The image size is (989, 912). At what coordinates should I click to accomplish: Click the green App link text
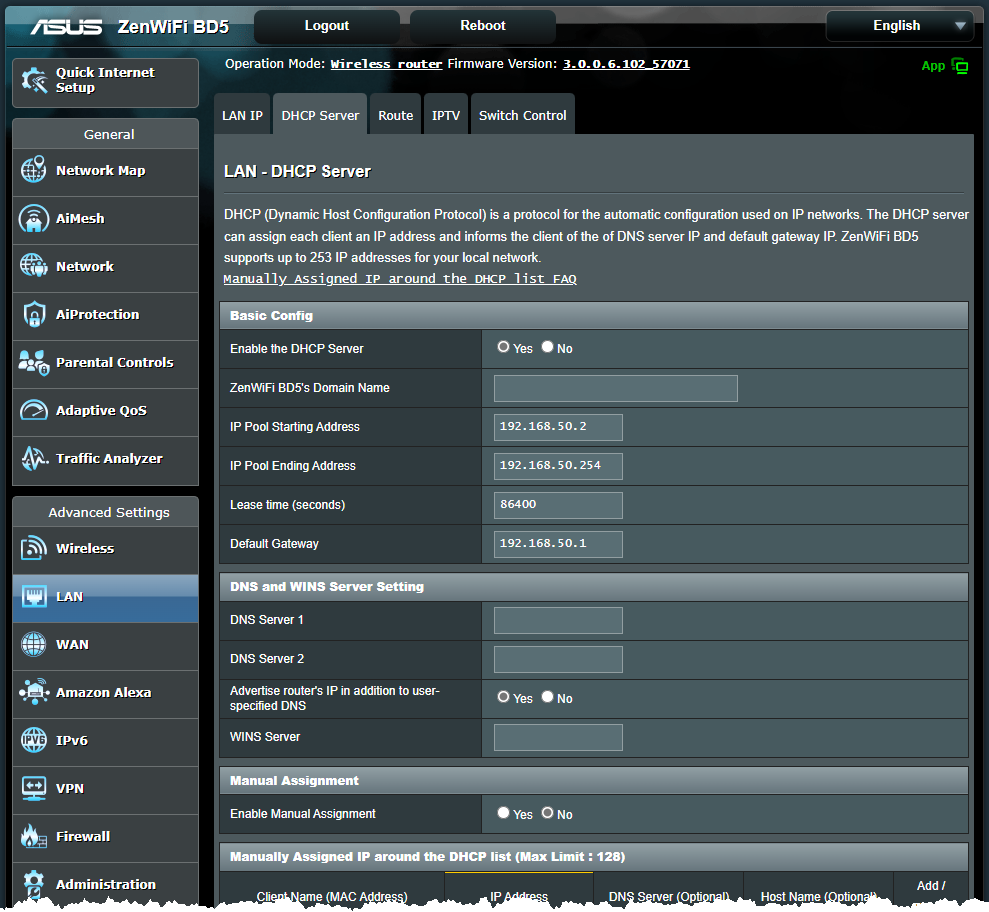pyautogui.click(x=933, y=66)
